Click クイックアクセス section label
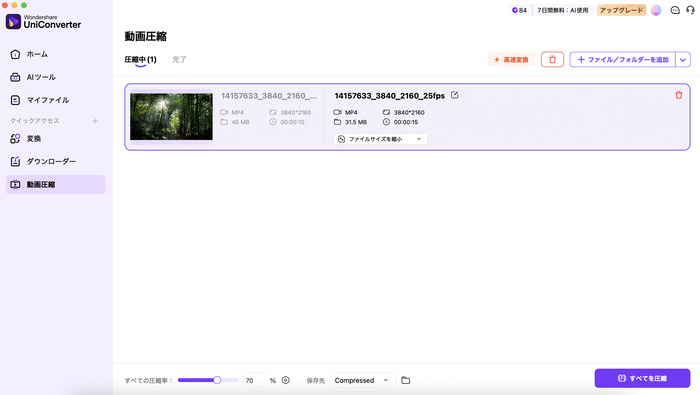 click(x=35, y=121)
